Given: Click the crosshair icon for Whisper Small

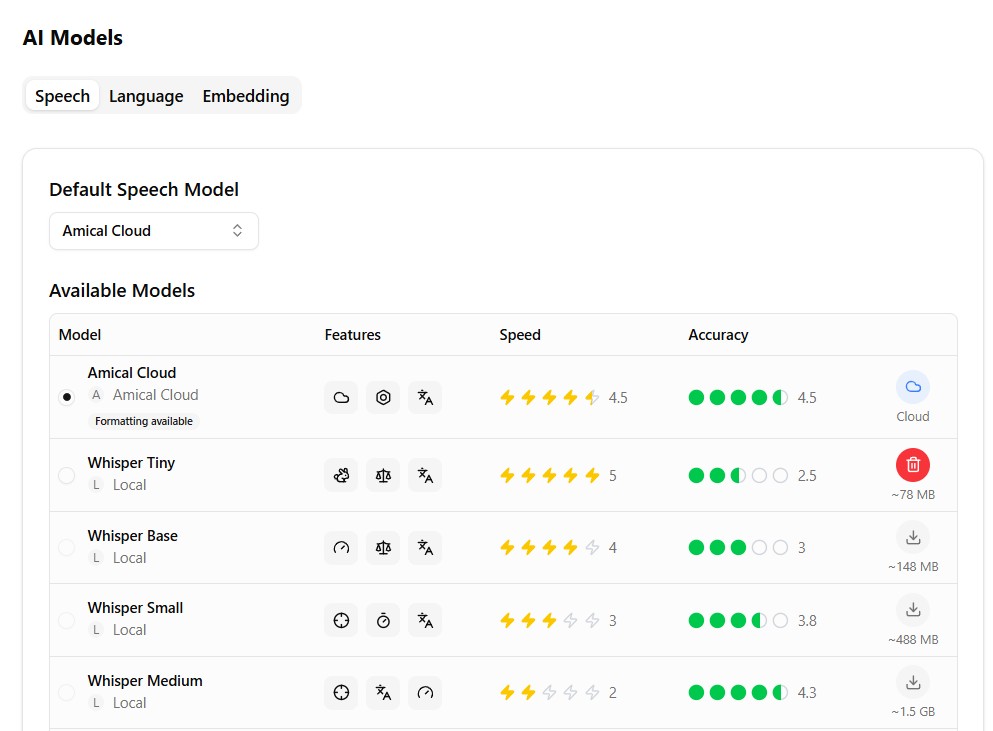Looking at the screenshot, I should [x=341, y=620].
